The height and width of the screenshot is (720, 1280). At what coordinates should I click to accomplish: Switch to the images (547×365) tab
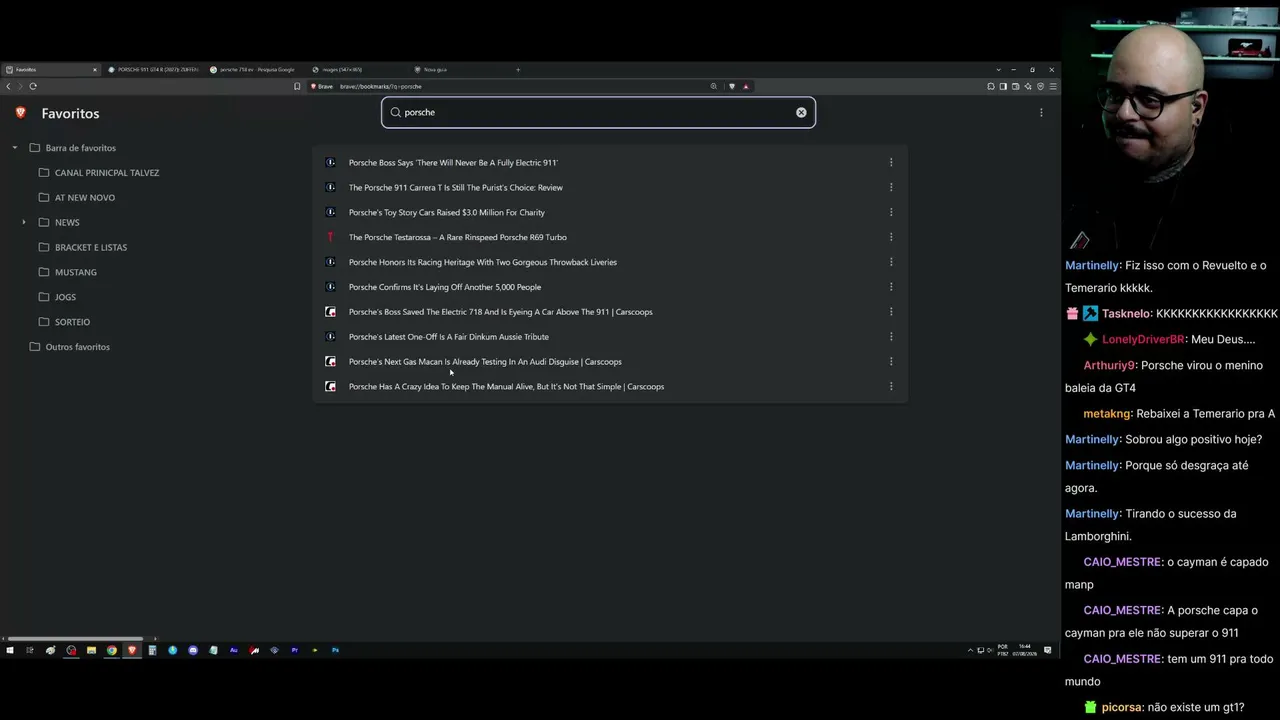(357, 70)
